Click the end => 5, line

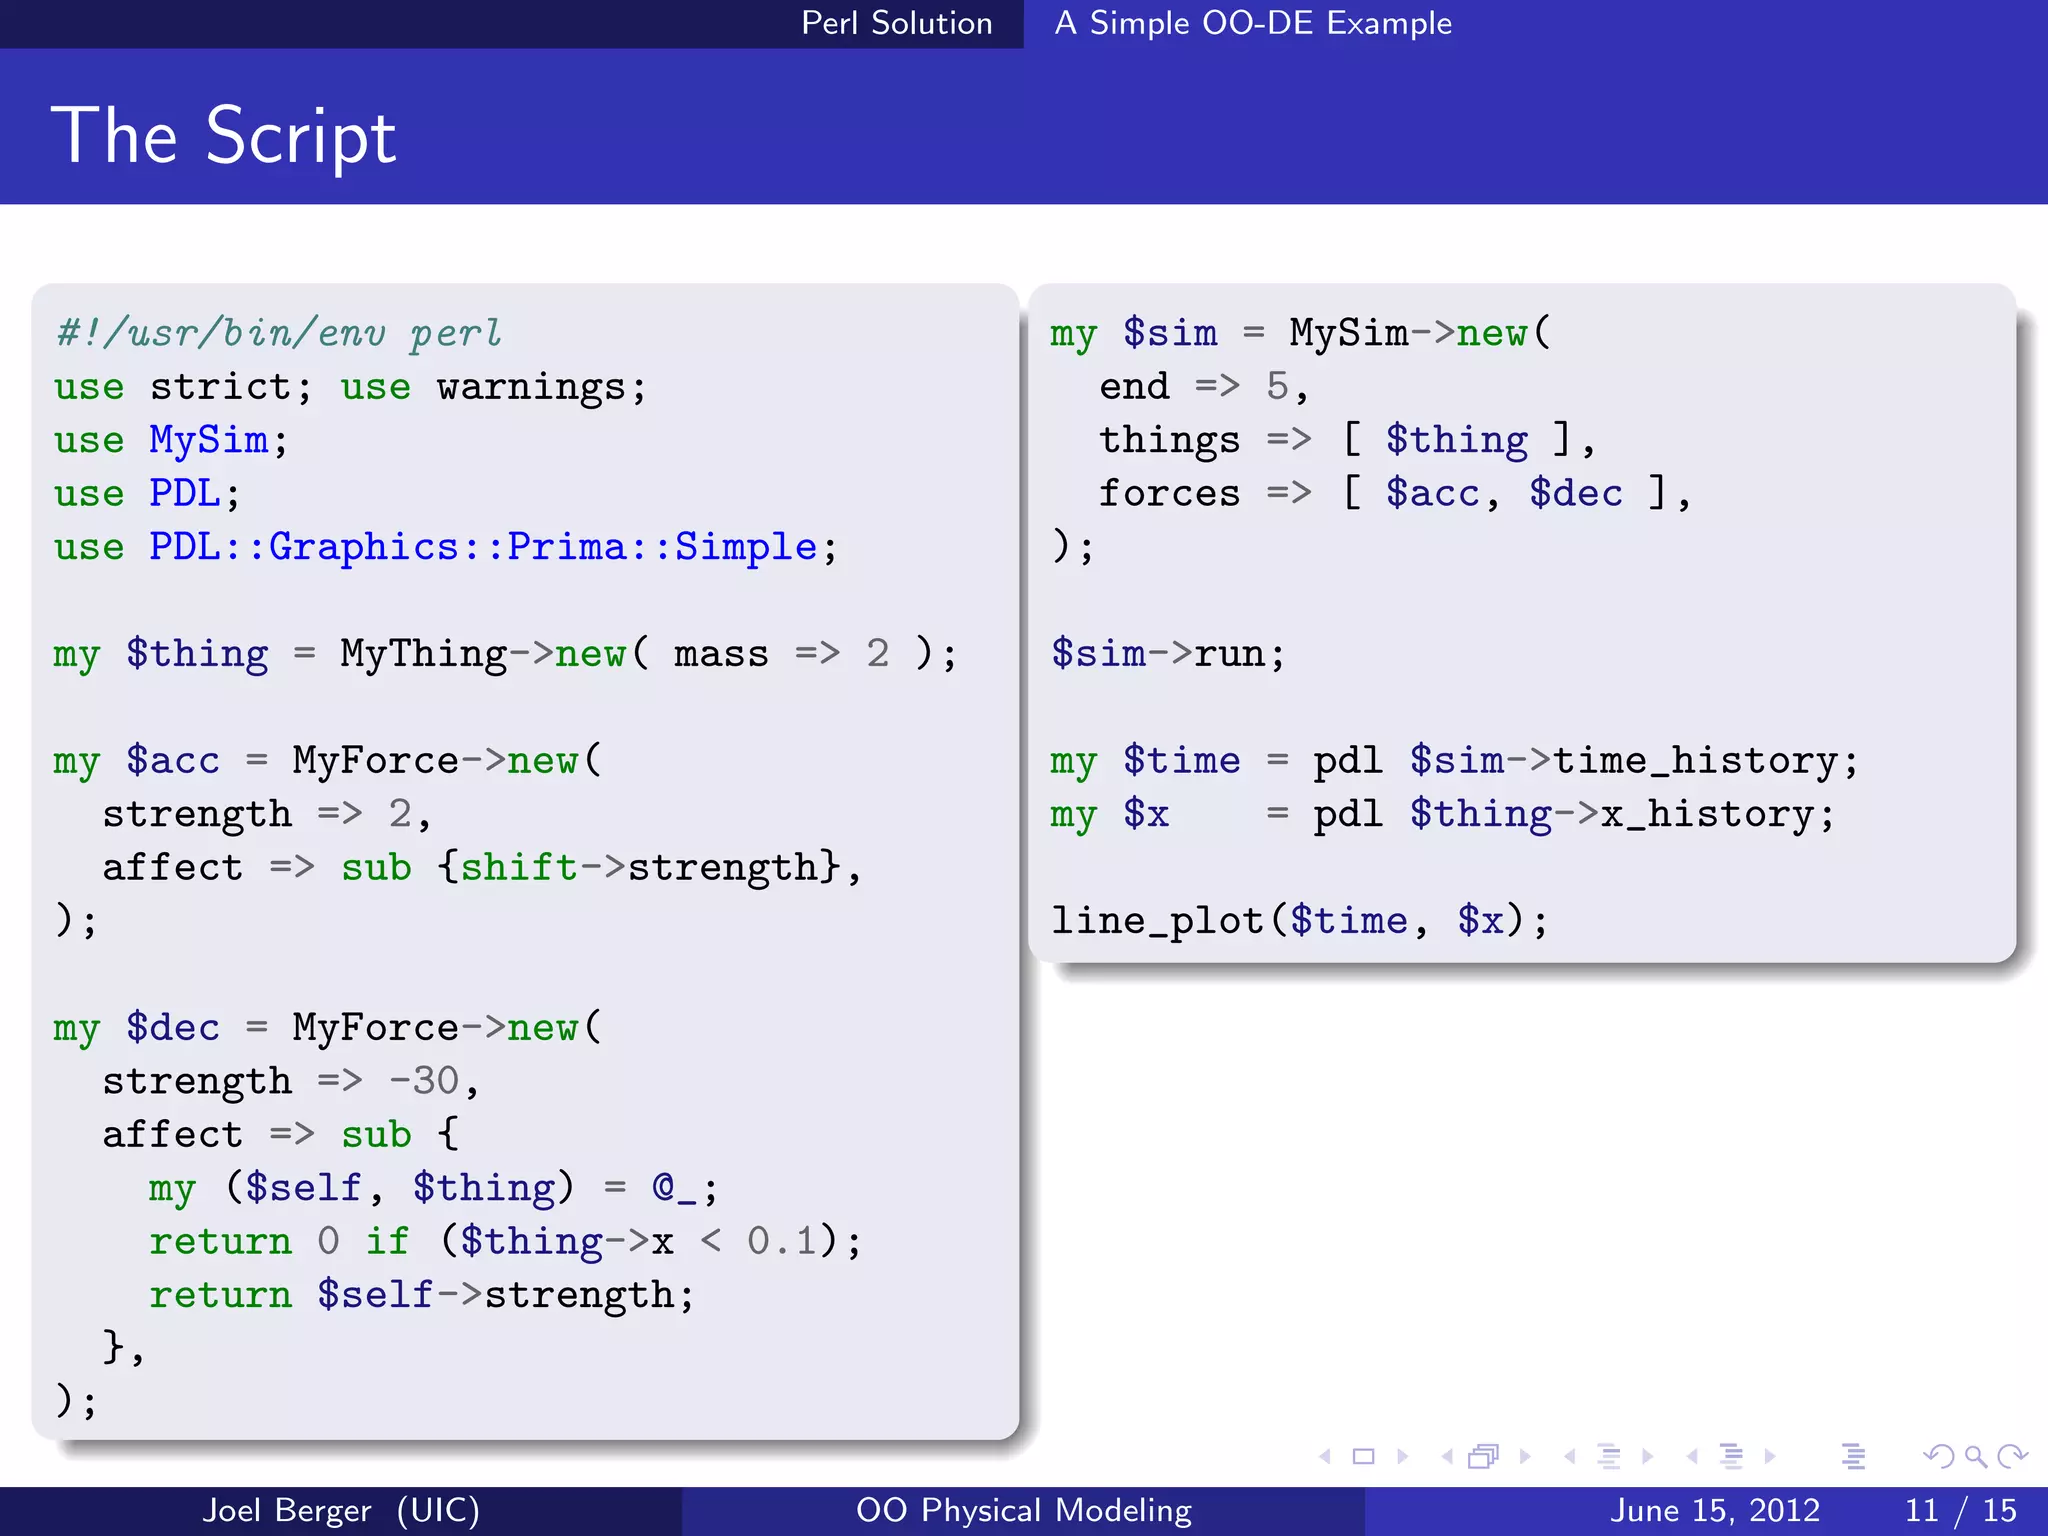1204,386
